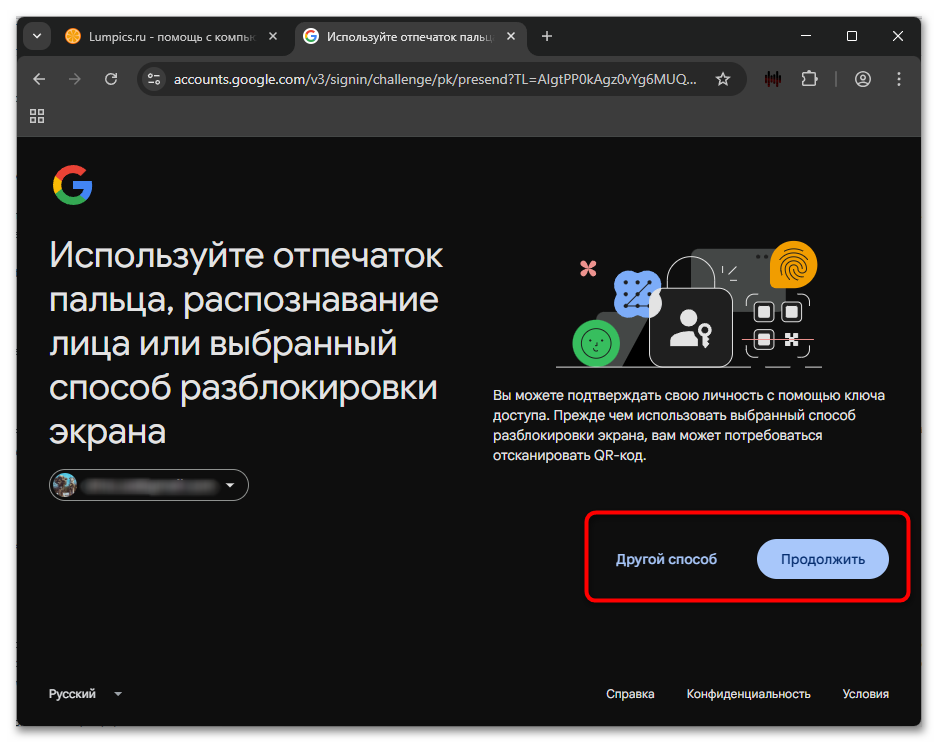Click the 'Продолжить' button
The height and width of the screenshot is (743, 938).
tap(823, 559)
